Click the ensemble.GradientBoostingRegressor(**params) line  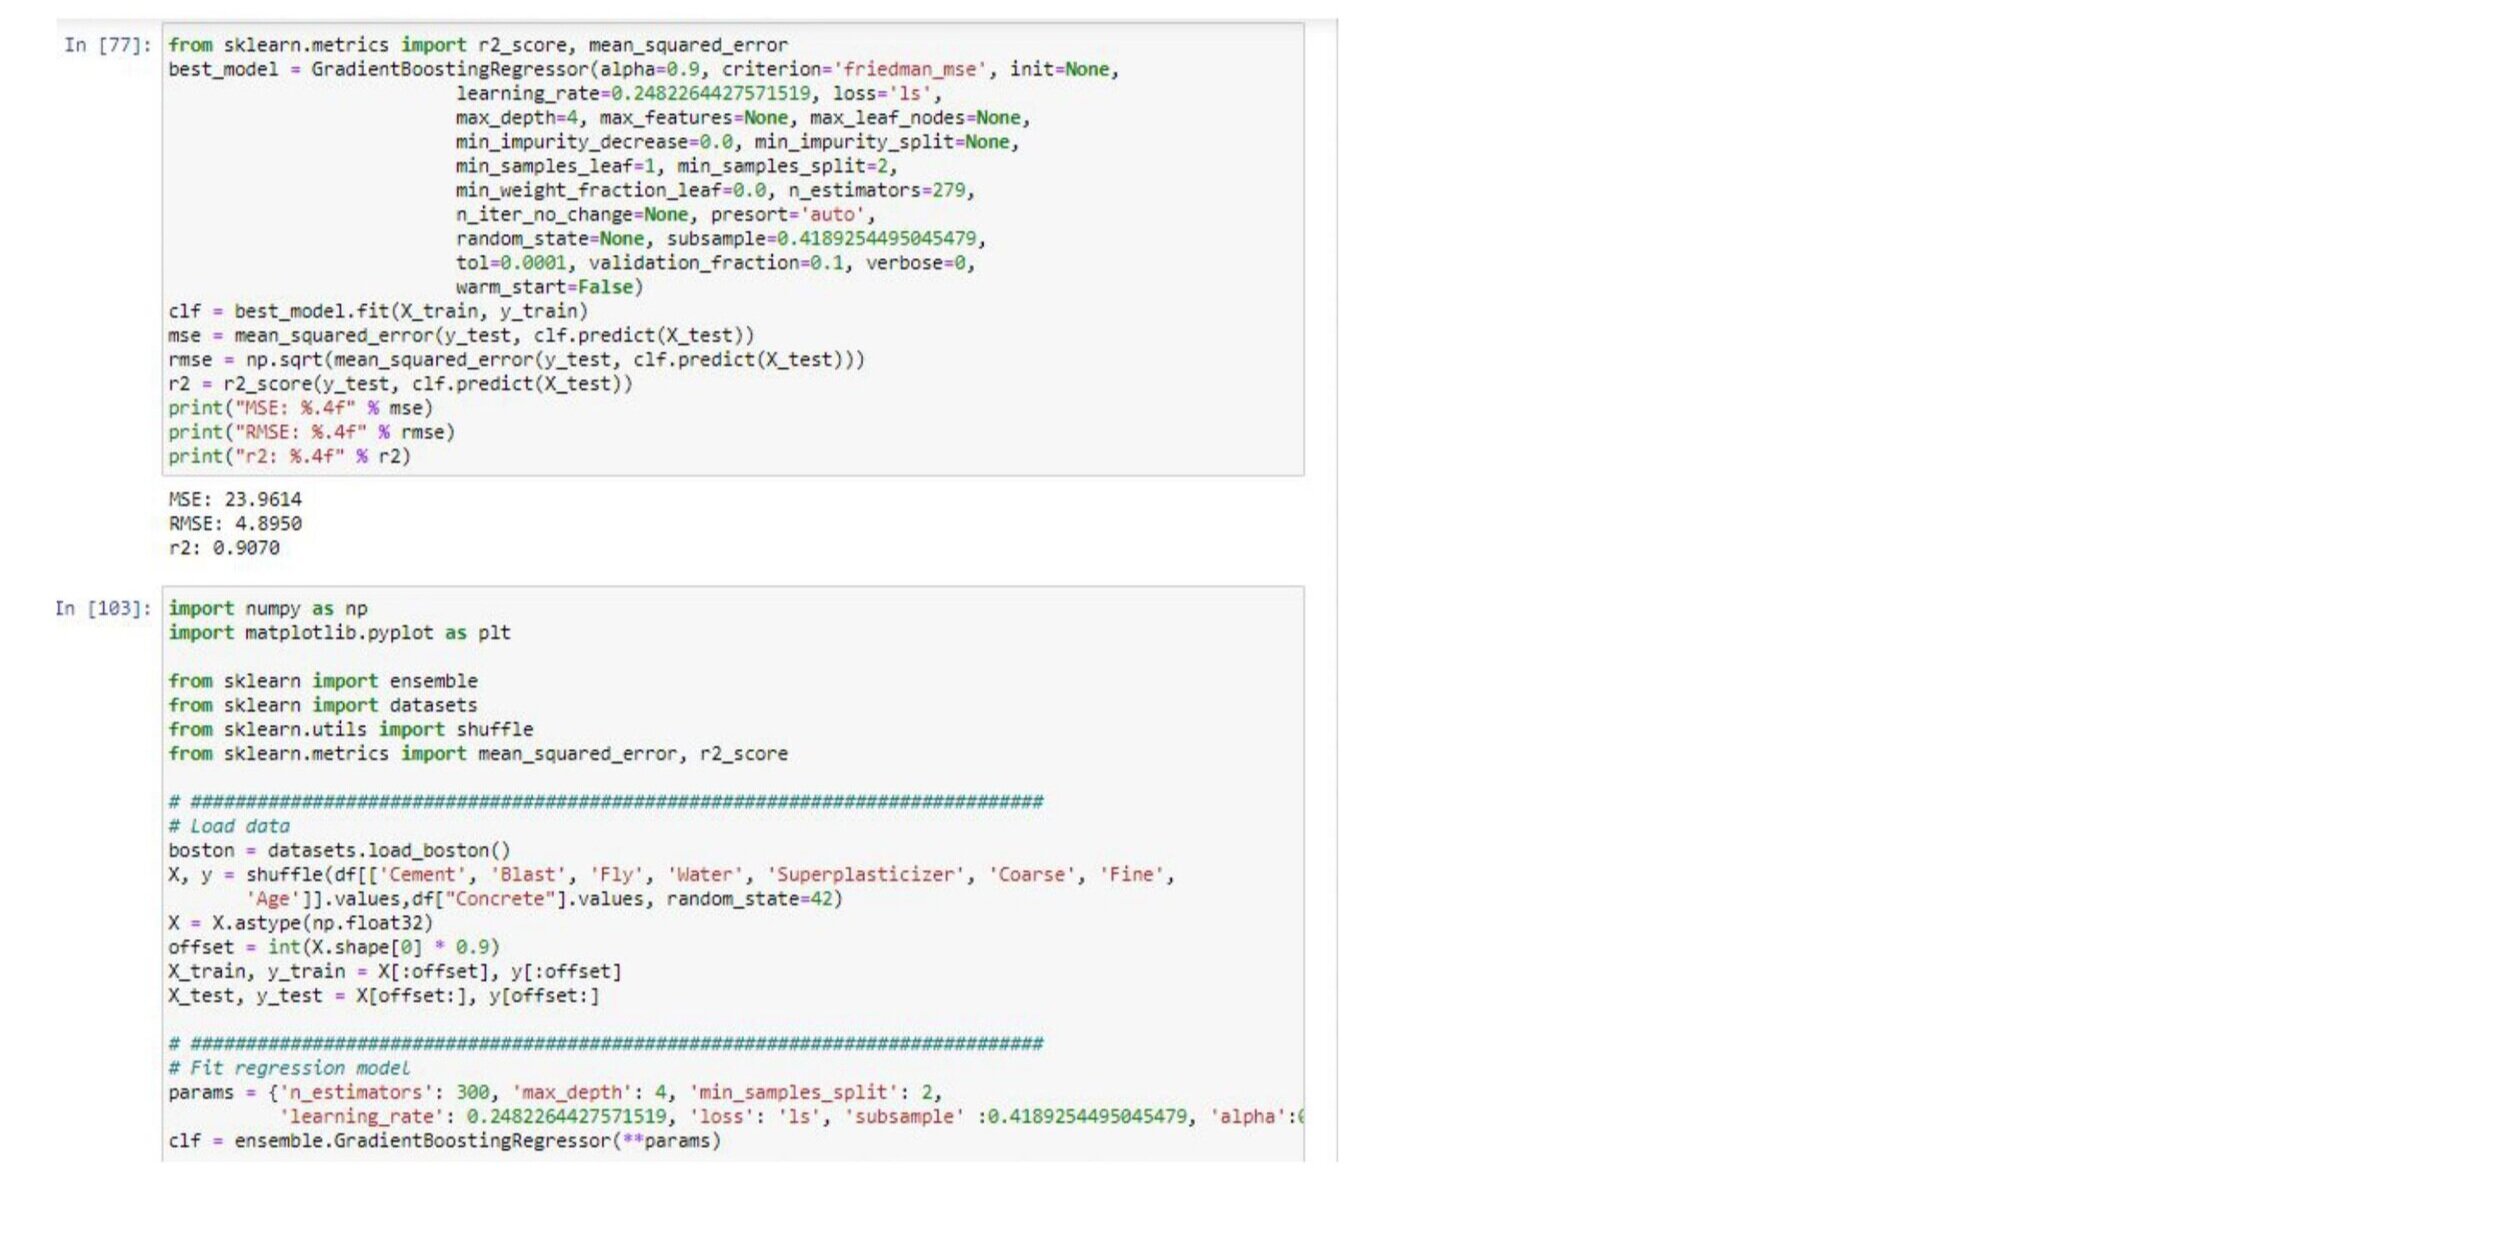[x=444, y=1141]
